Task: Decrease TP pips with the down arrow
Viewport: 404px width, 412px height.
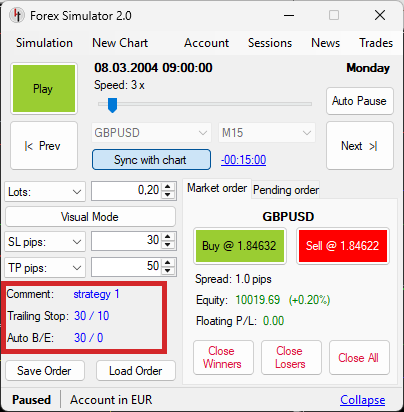Action: coord(168,271)
